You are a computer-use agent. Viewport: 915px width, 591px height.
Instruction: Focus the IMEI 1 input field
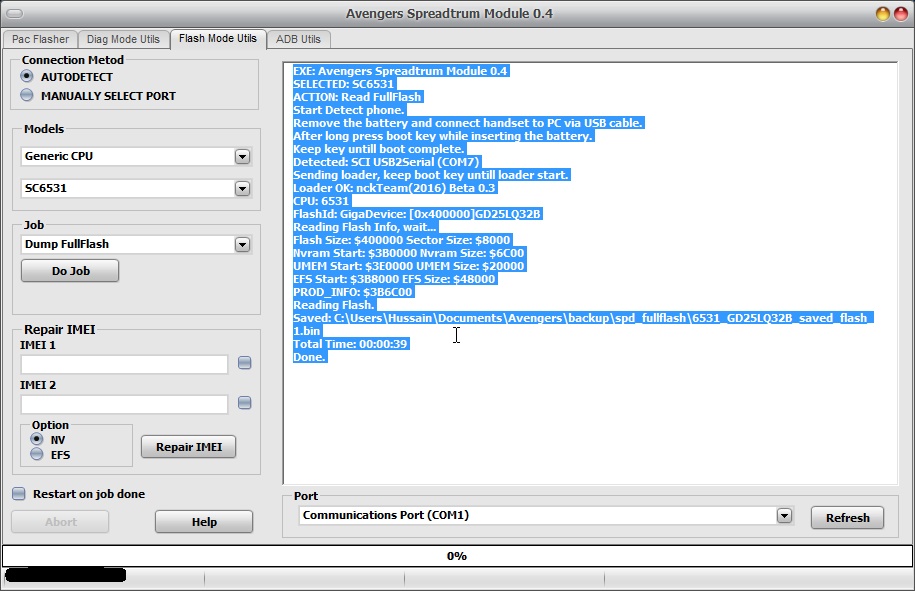(124, 364)
